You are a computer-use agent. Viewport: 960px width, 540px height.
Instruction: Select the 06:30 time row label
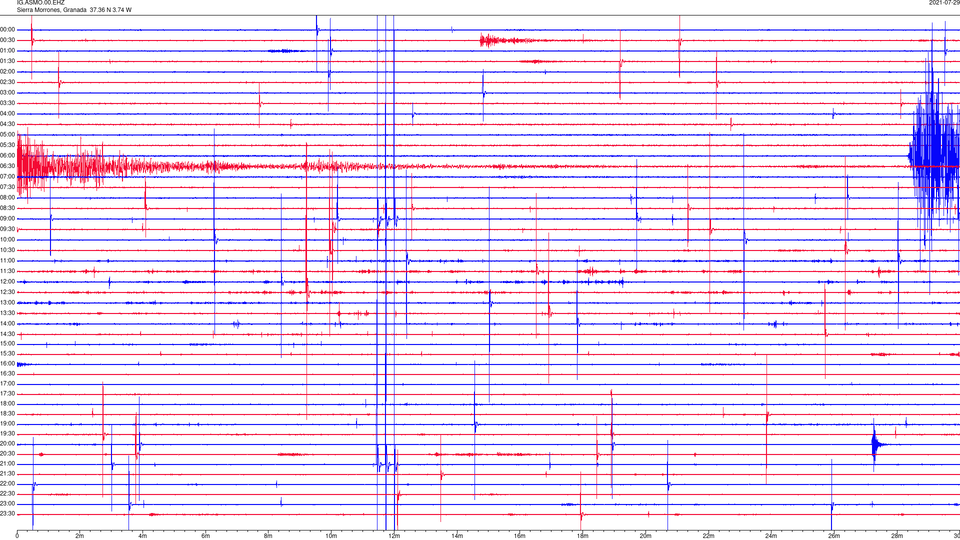coord(7,166)
